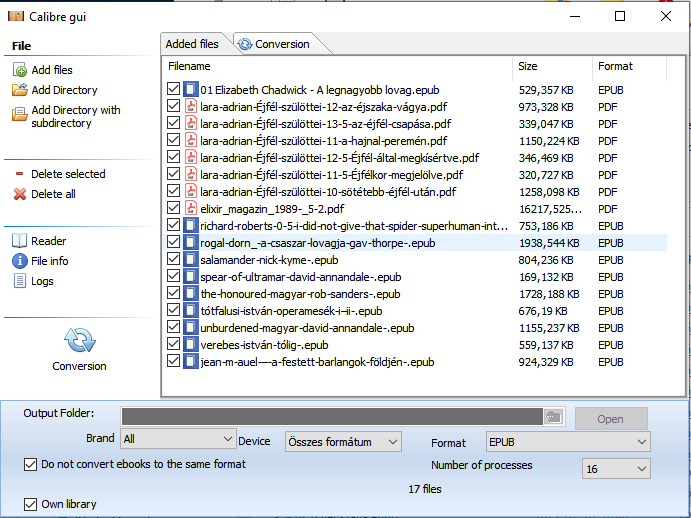Select the verebes-istván-tólig-.epub filename
Viewport: 691px width, 518px height.
pyautogui.click(x=264, y=345)
